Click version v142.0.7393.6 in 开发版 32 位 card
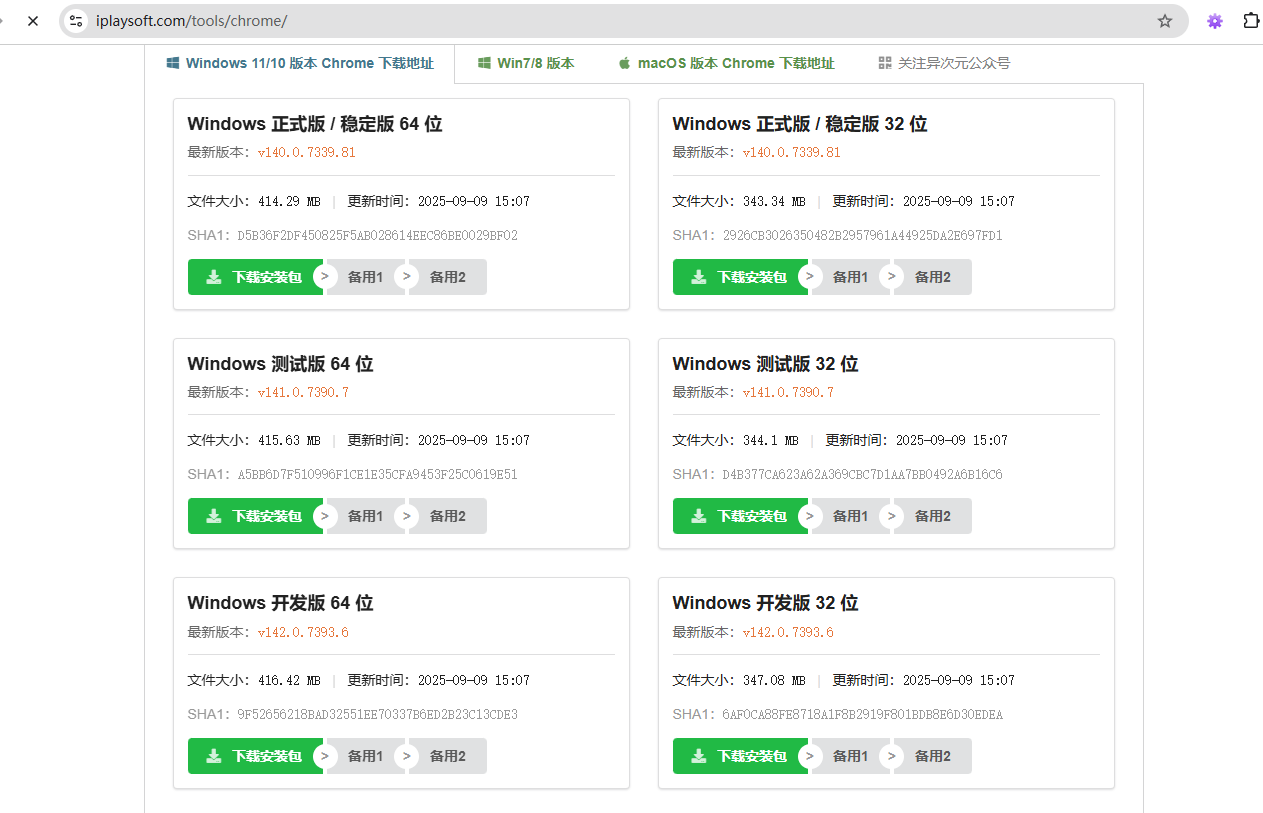The image size is (1263, 813). coord(788,632)
